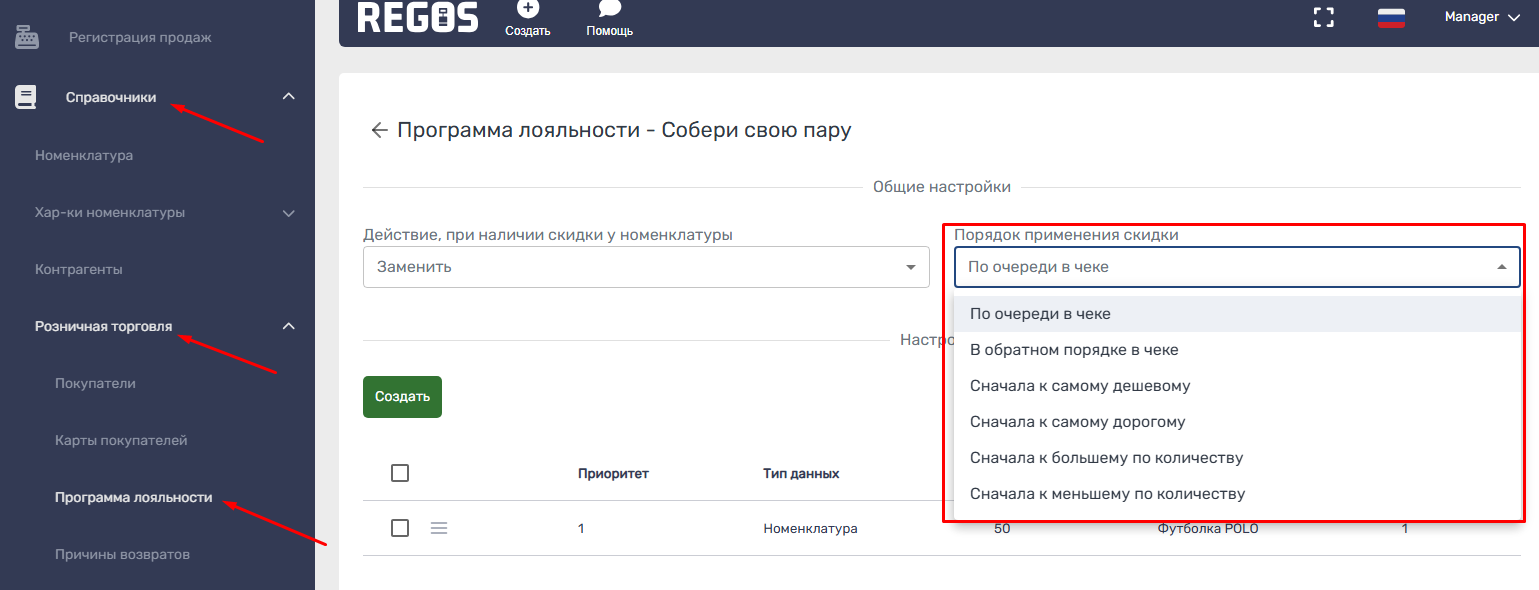
Task: Click the cash register icon in sidebar
Action: tap(26, 38)
